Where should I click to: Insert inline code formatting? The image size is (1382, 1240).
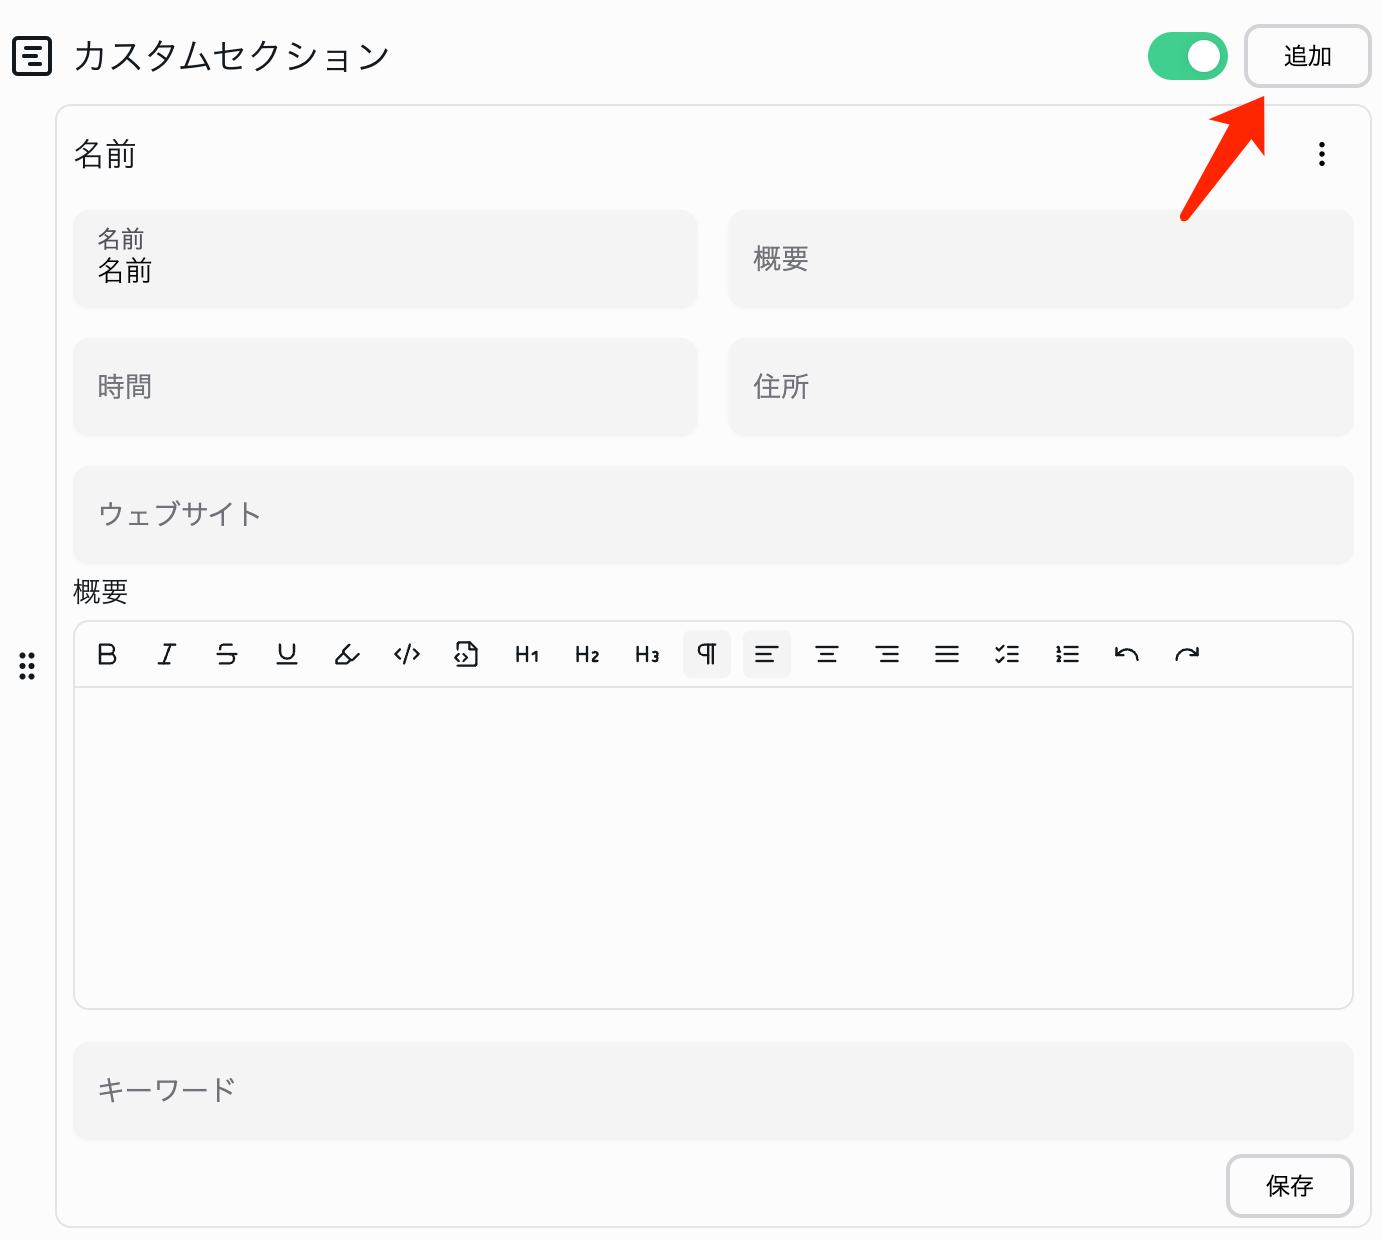[407, 654]
